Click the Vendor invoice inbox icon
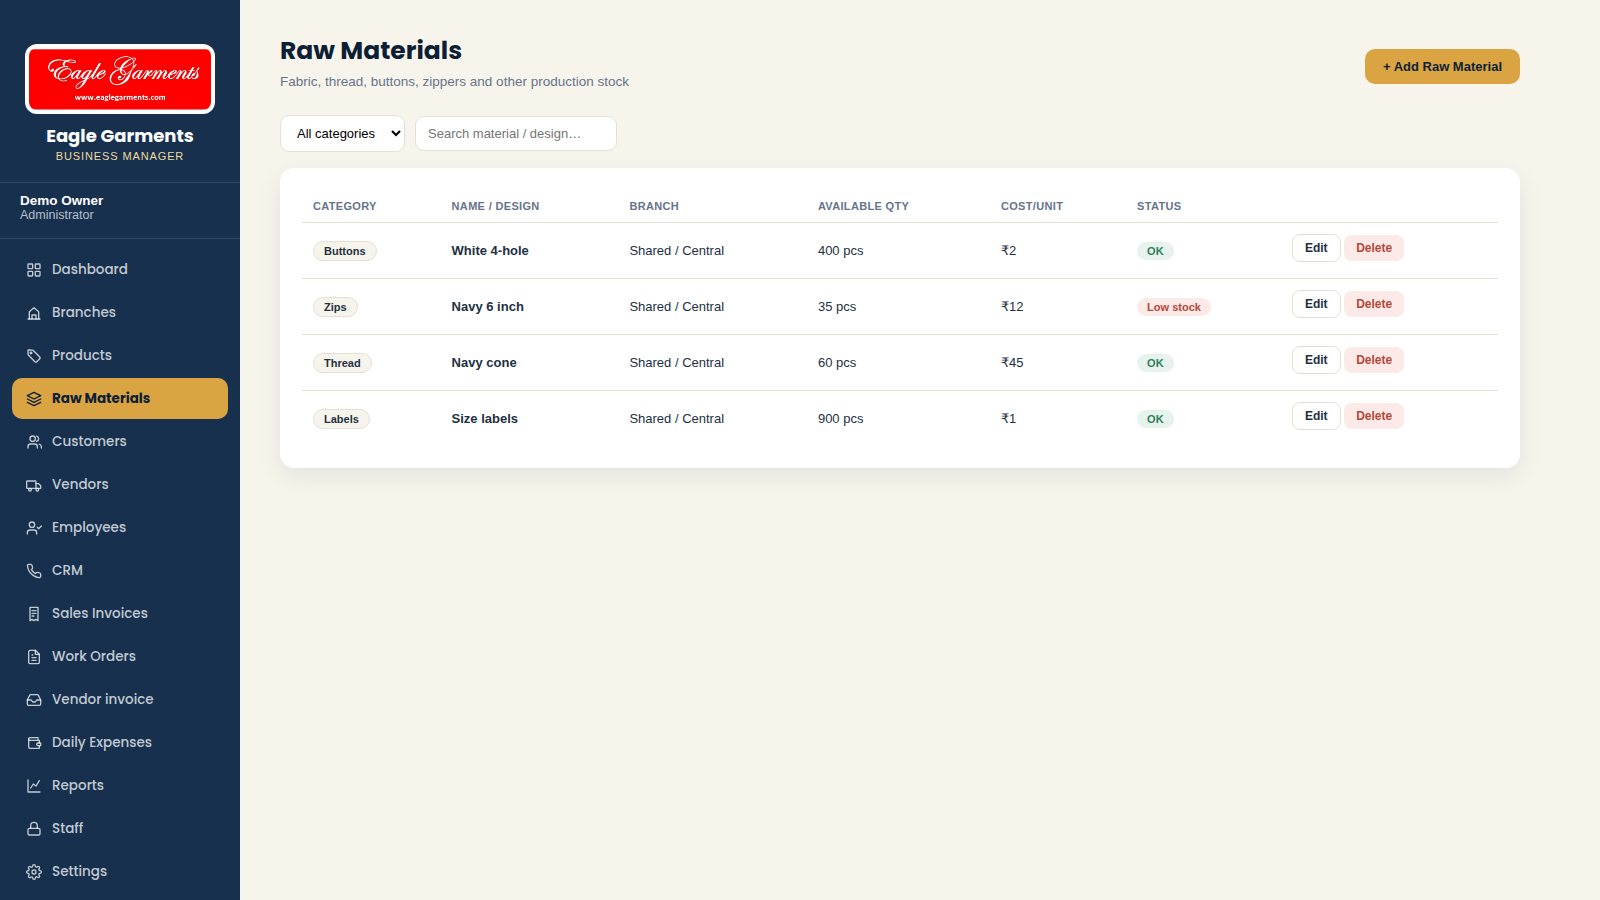The width and height of the screenshot is (1600, 900). pyautogui.click(x=34, y=700)
